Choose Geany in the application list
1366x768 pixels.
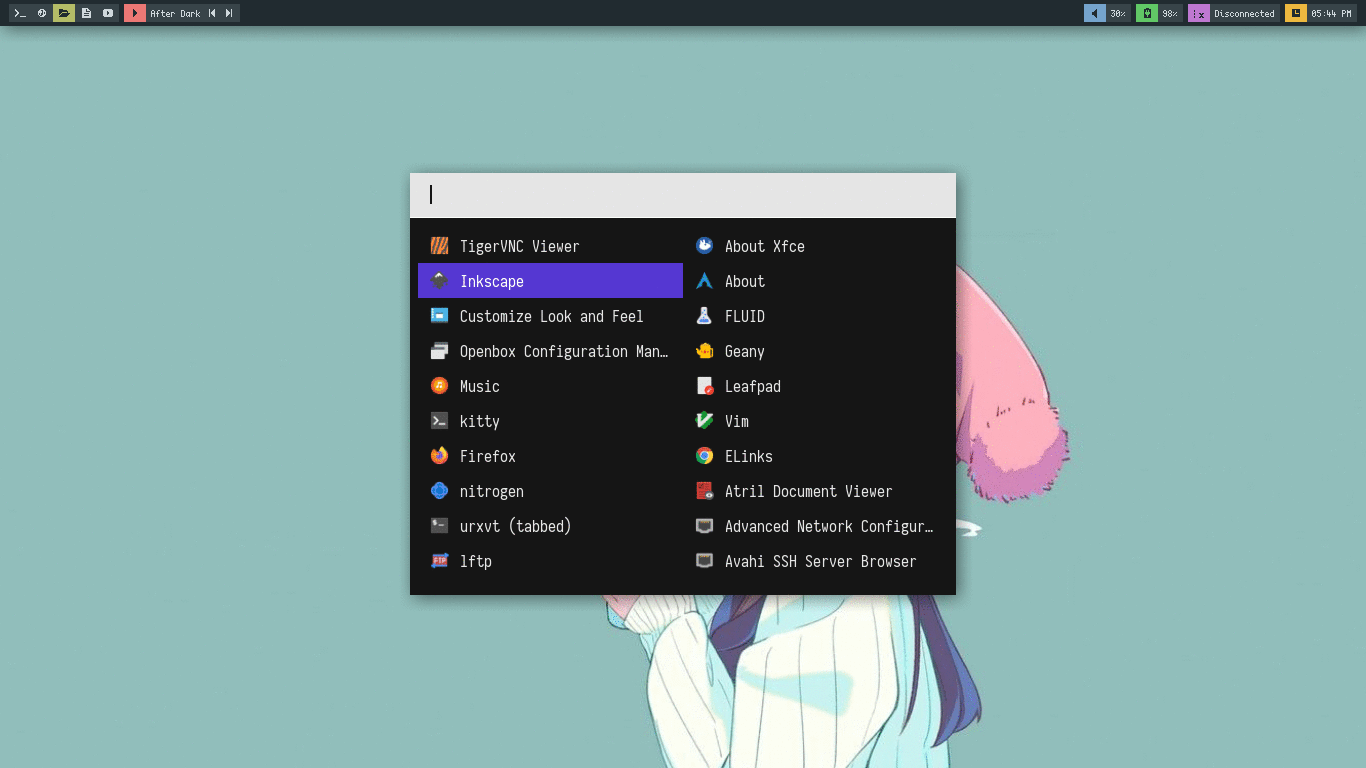(744, 351)
